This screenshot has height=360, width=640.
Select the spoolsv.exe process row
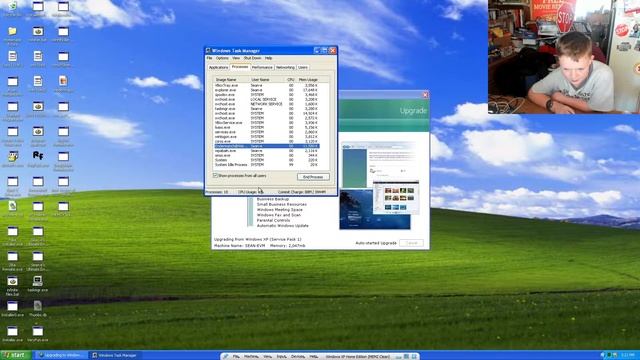coord(267,95)
